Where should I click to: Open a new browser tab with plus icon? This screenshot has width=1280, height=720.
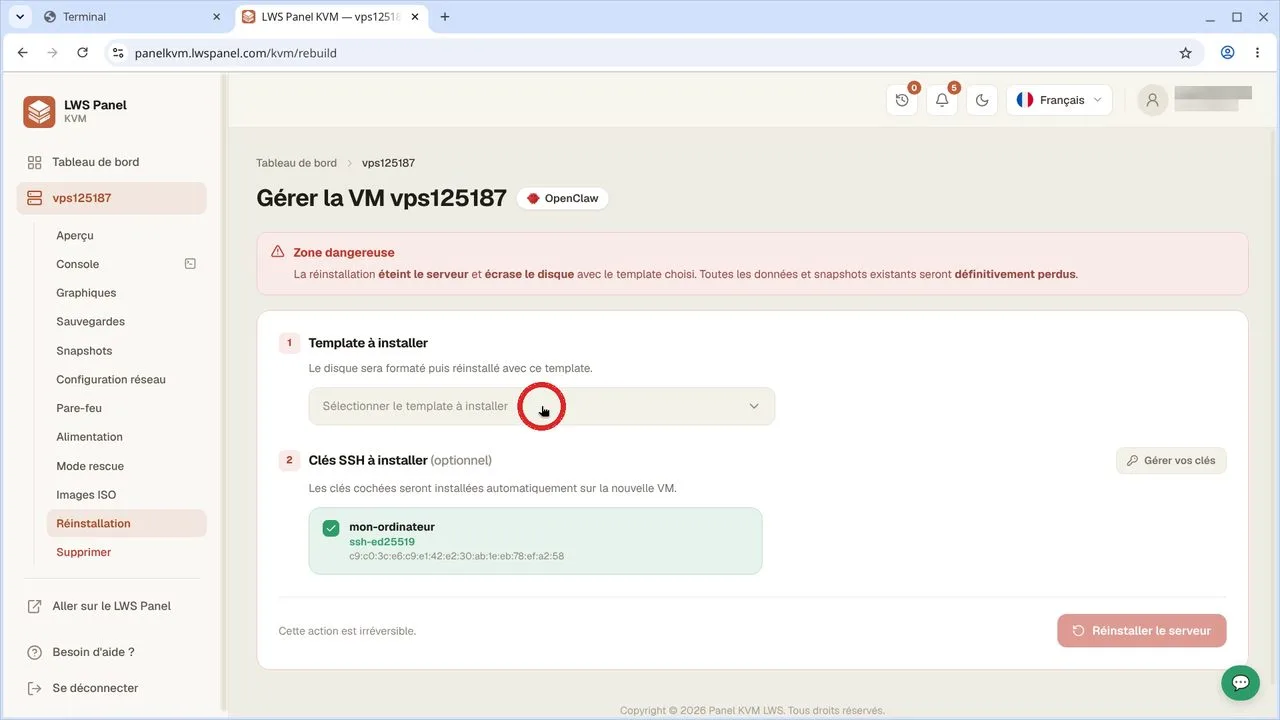tap(445, 17)
